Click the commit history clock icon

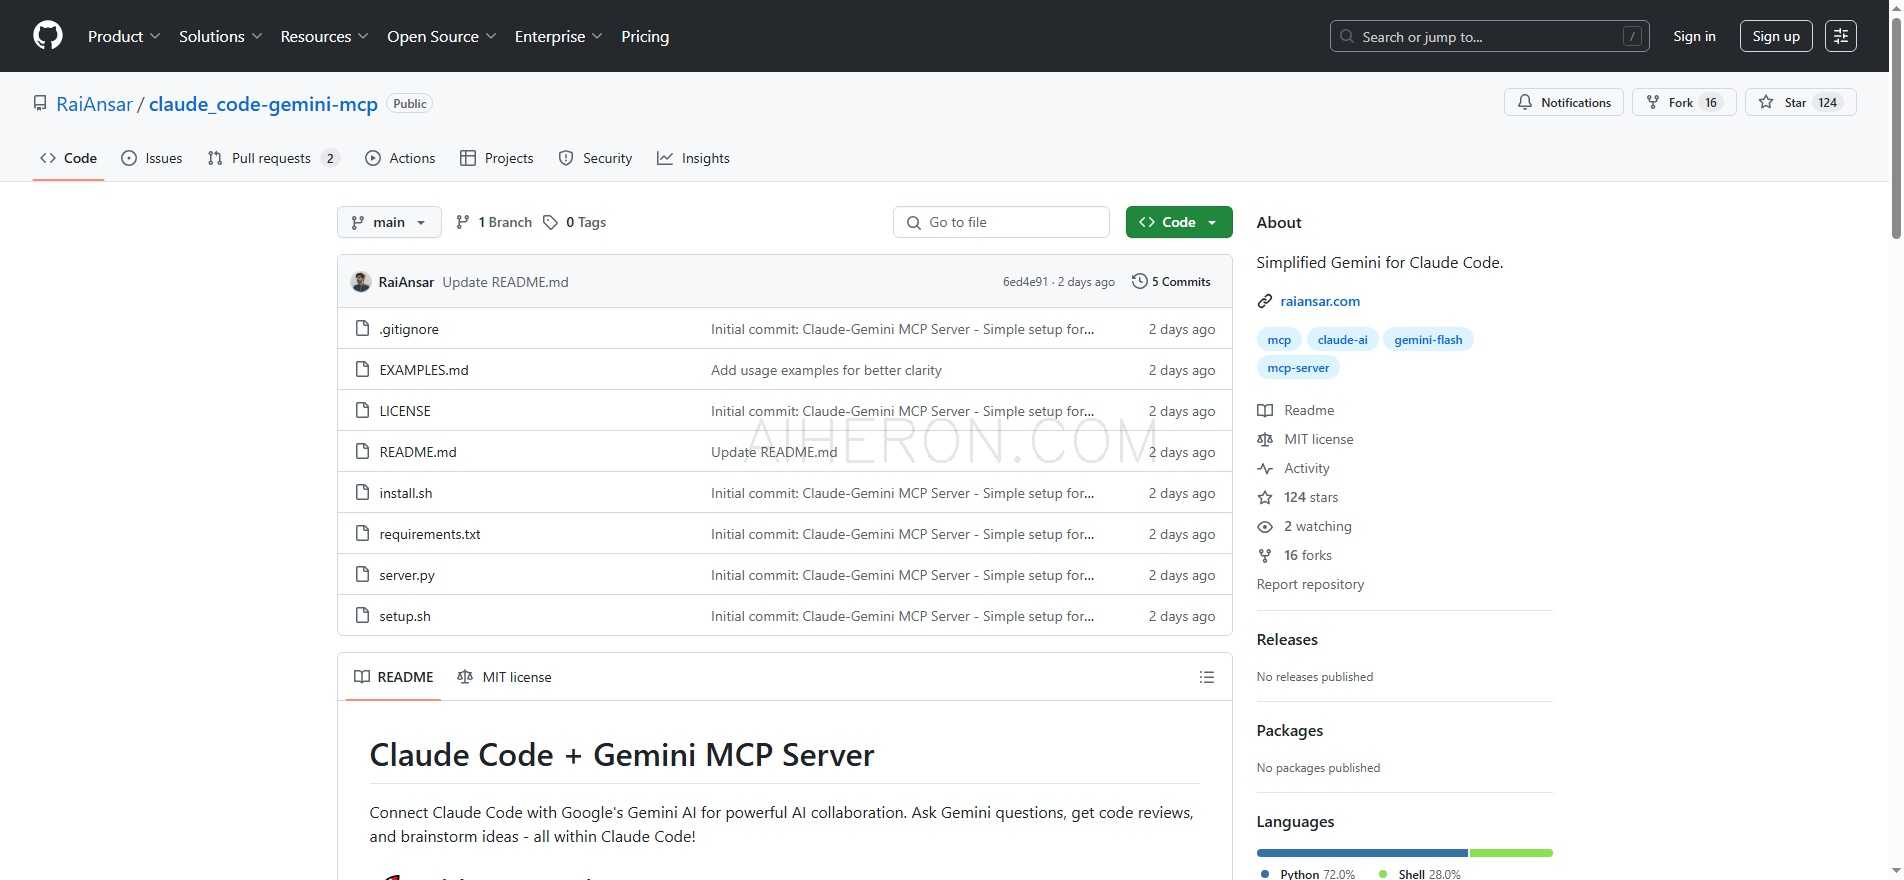click(x=1139, y=281)
